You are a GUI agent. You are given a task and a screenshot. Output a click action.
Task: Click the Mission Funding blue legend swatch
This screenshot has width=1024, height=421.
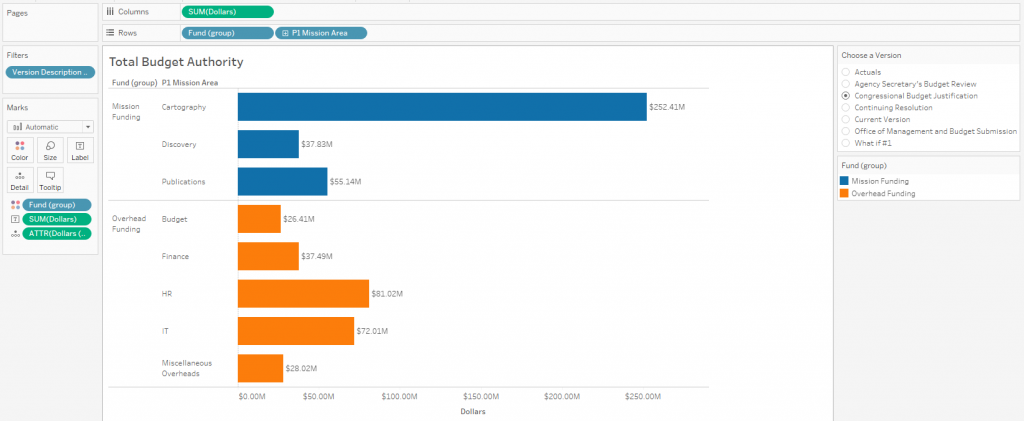pos(844,181)
